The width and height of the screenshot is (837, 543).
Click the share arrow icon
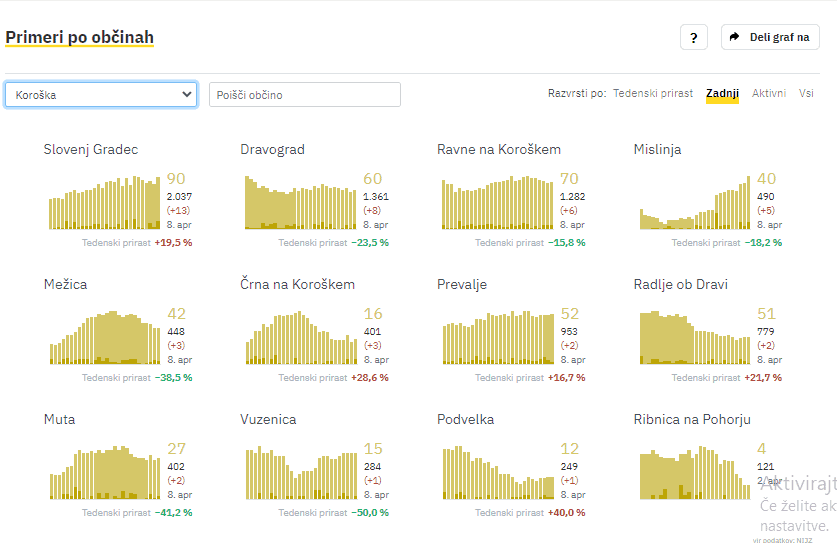point(735,37)
